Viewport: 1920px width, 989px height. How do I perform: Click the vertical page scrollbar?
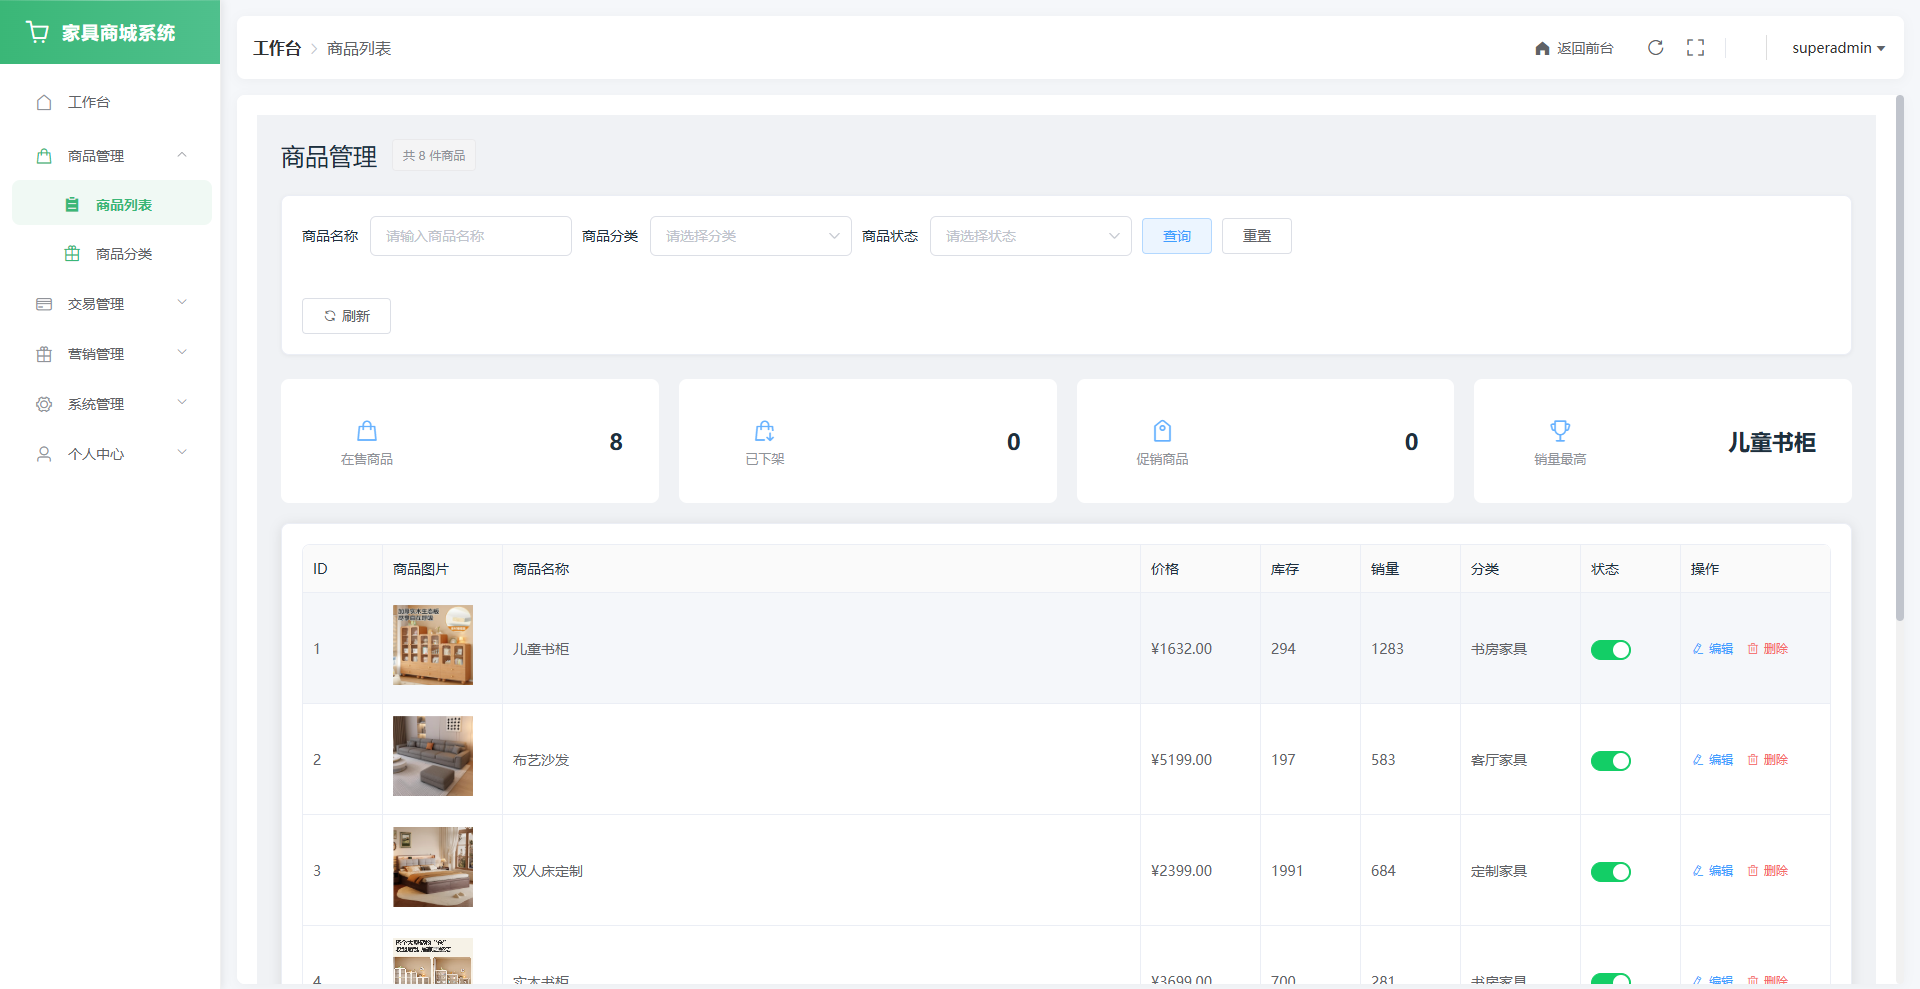1900,358
